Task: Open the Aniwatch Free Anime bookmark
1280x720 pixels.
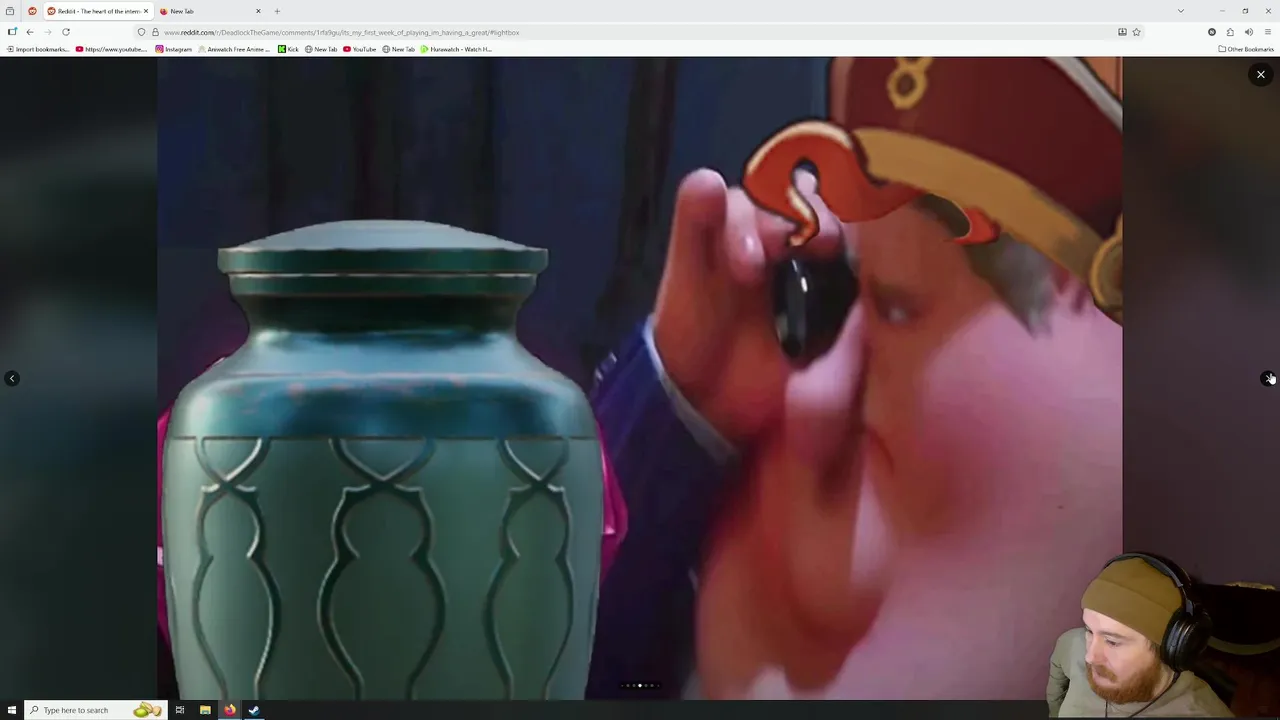Action: pos(234,49)
